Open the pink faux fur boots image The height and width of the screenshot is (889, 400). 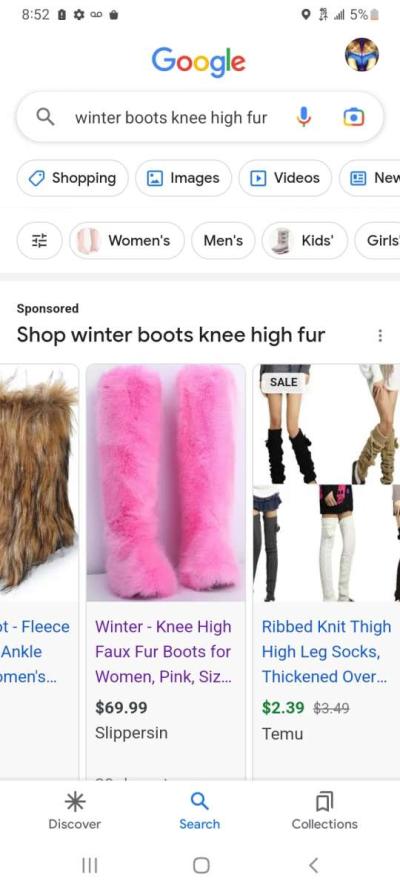[x=166, y=482]
